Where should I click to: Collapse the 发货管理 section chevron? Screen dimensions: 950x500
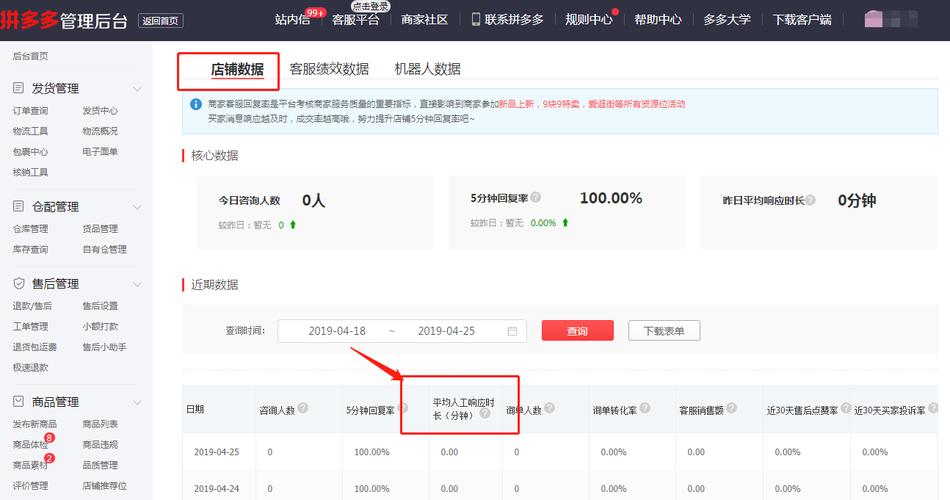[x=138, y=89]
